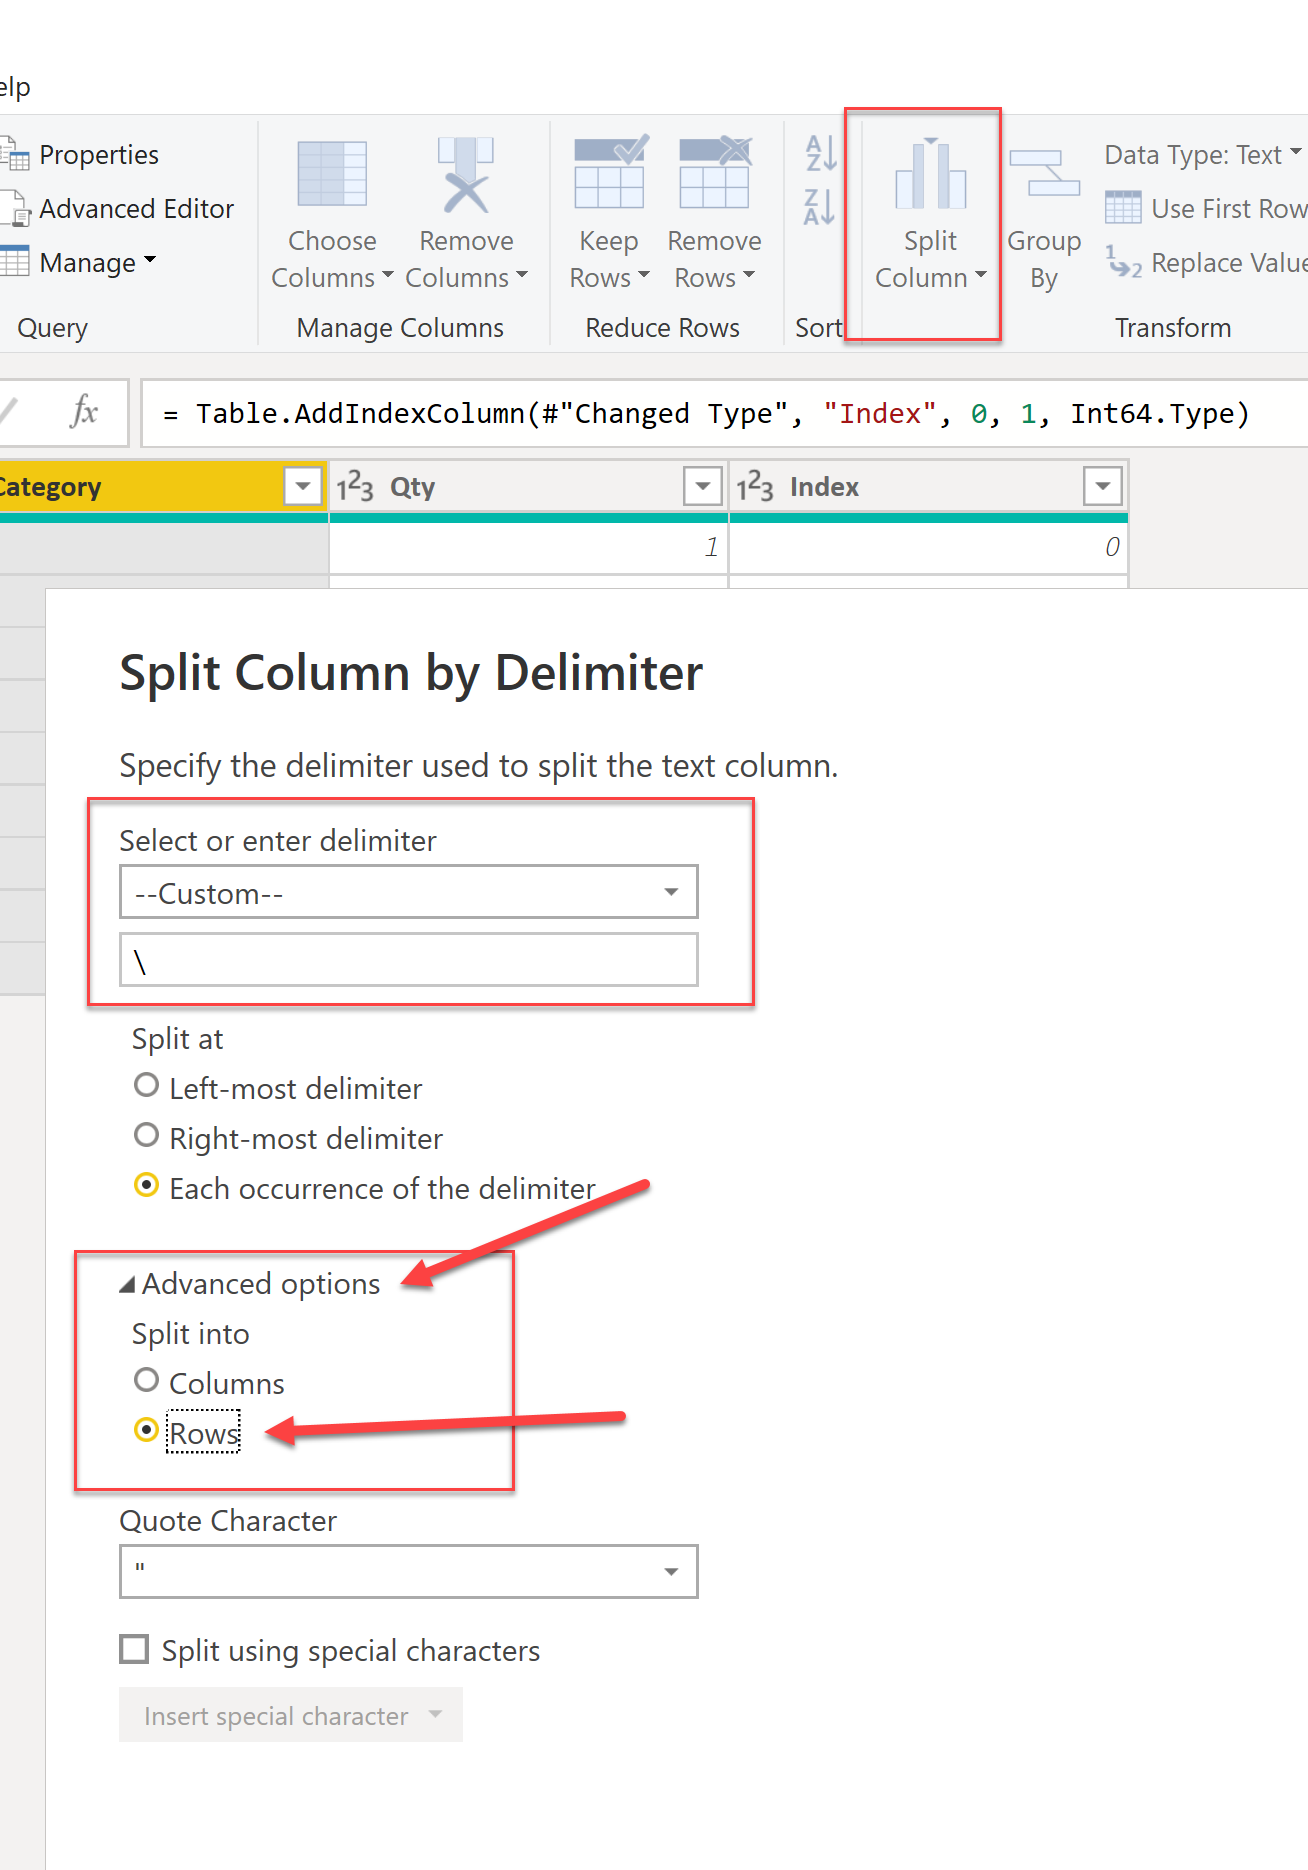1308x1870 pixels.
Task: Sort ascending with the A-Z icon
Action: pyautogui.click(x=820, y=153)
